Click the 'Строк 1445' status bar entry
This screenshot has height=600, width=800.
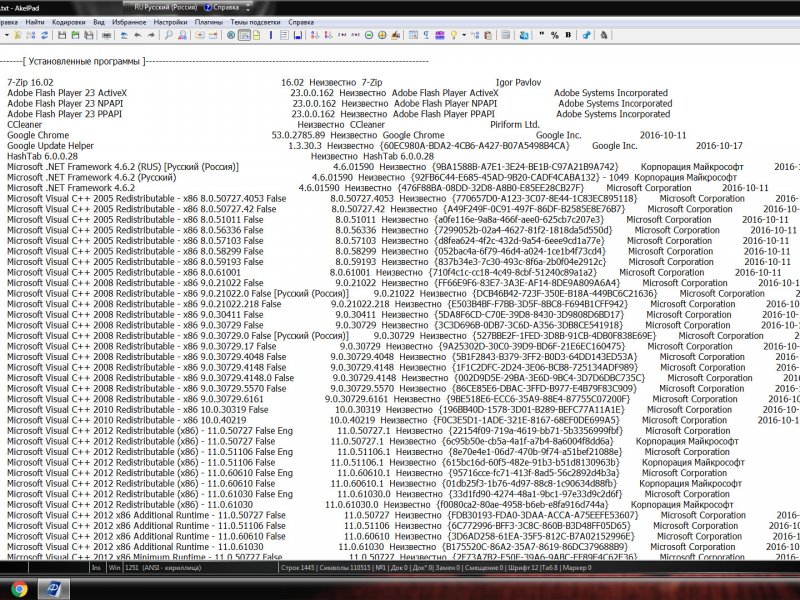point(298,567)
